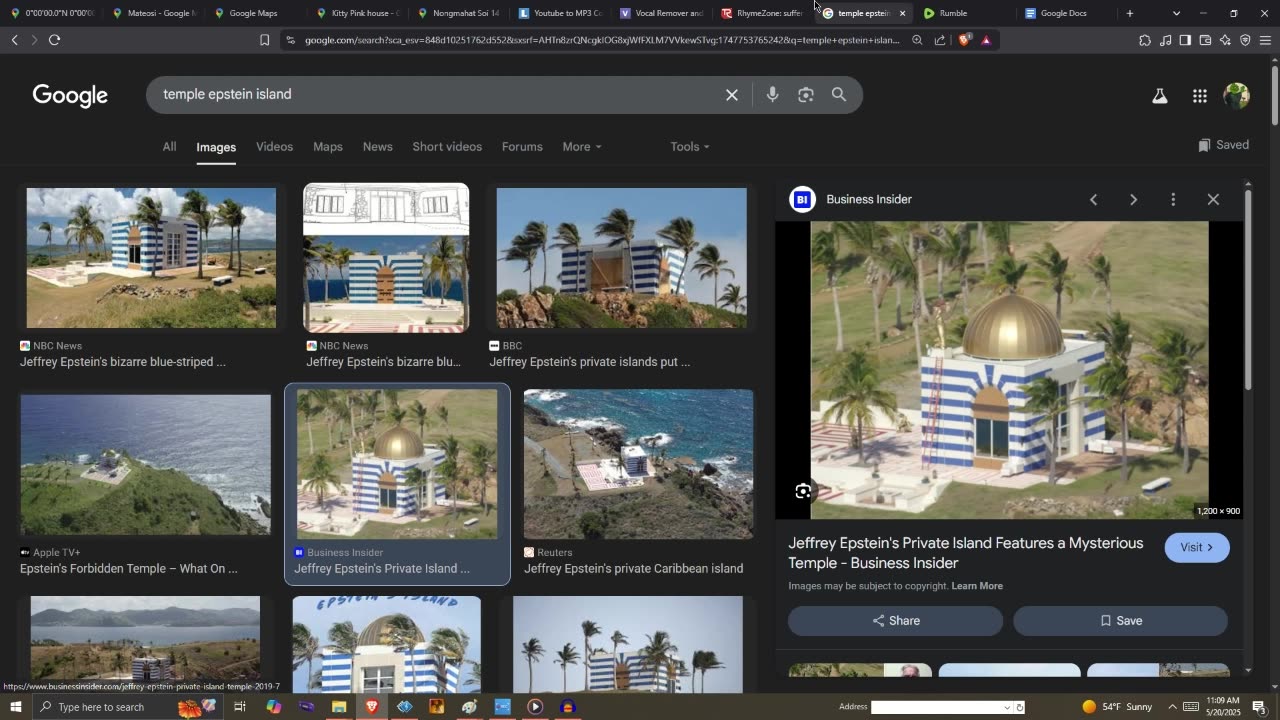This screenshot has height=720, width=1280.
Task: Open the taskbar notification center
Action: (x=1259, y=707)
